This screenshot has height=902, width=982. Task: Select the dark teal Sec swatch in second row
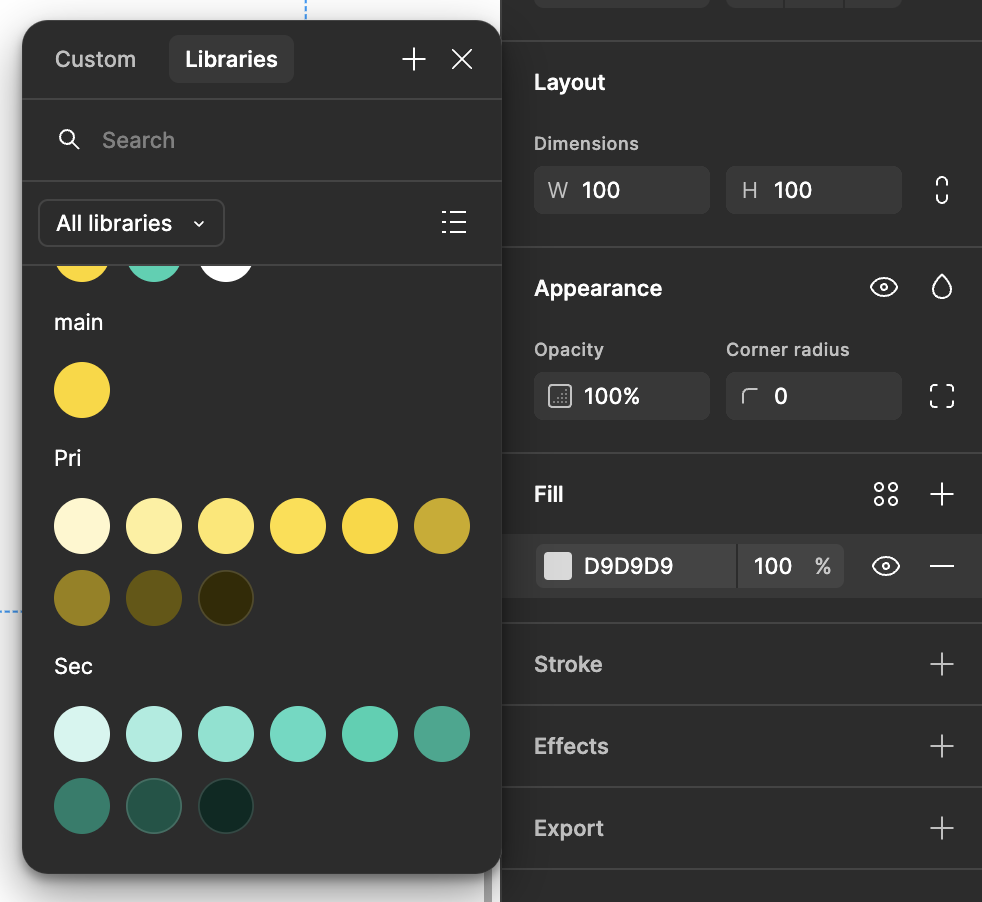[82, 806]
